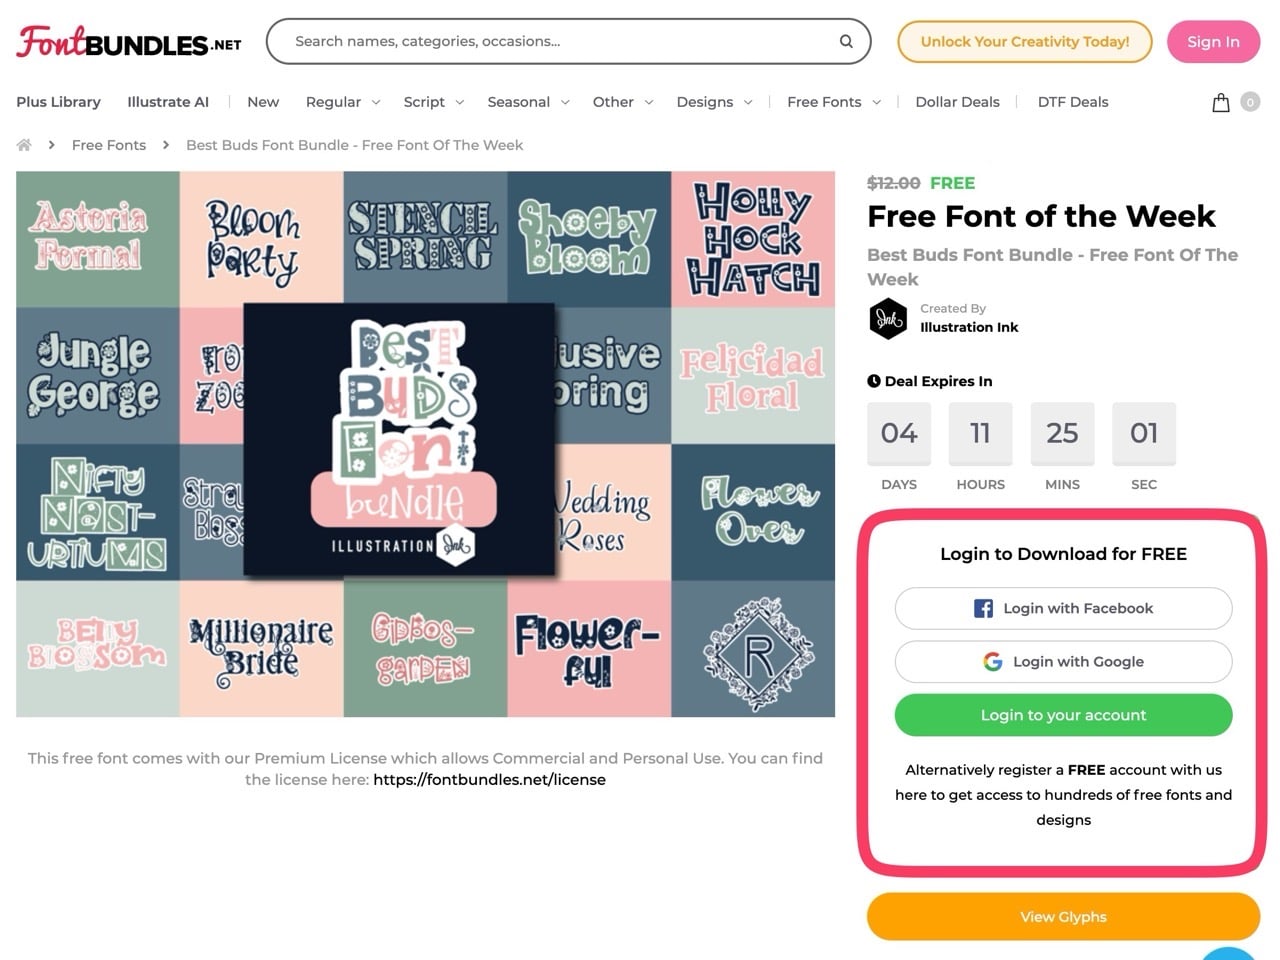Click the Illustration Ink creator avatar
The image size is (1280, 960).
[887, 318]
